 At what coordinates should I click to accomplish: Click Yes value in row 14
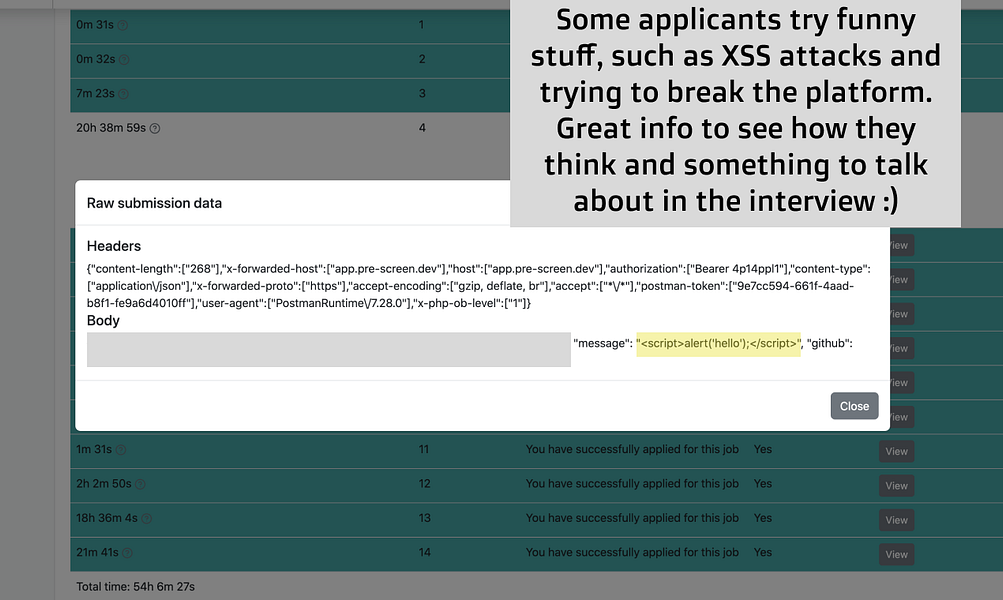tap(762, 553)
